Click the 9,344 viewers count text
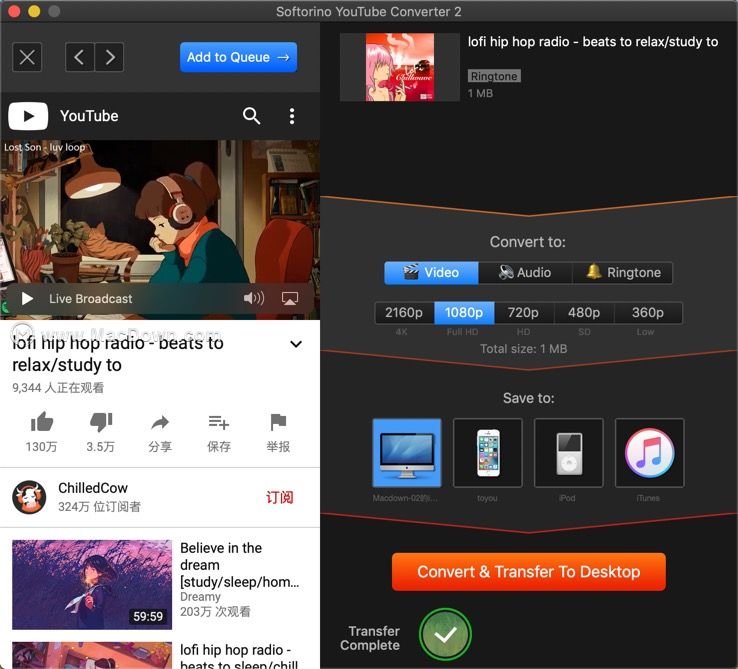Screen dimensions: 738x669 (58, 388)
